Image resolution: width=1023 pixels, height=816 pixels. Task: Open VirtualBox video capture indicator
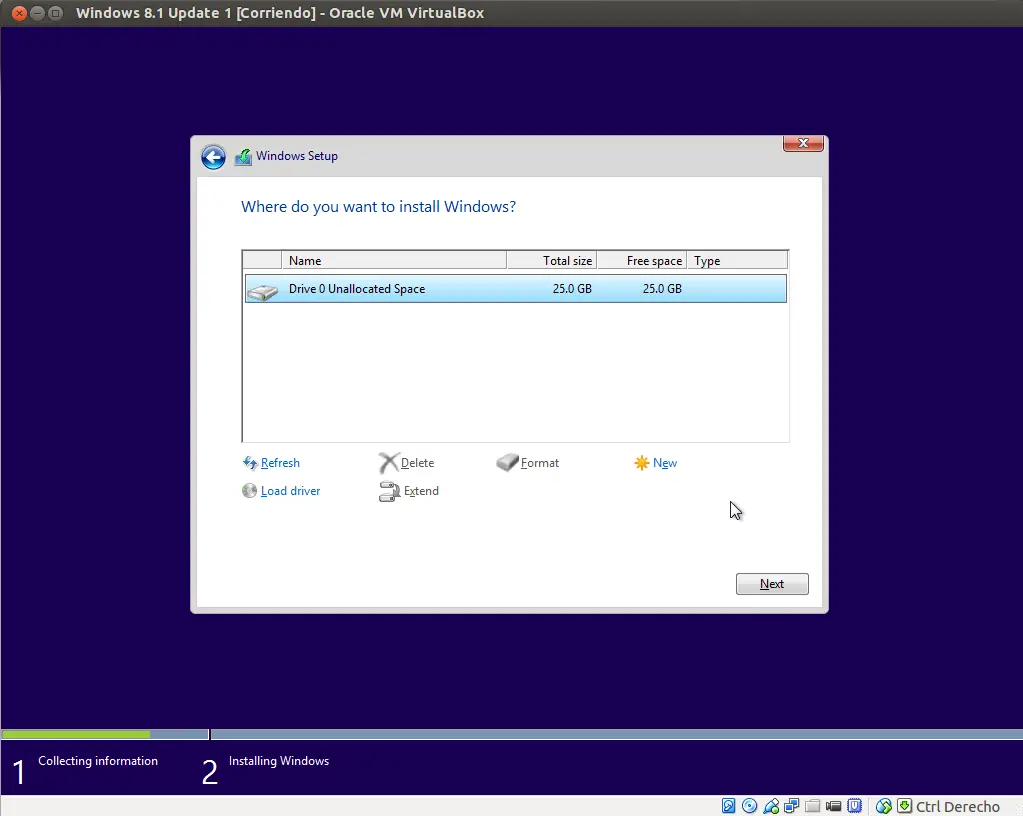click(x=833, y=806)
